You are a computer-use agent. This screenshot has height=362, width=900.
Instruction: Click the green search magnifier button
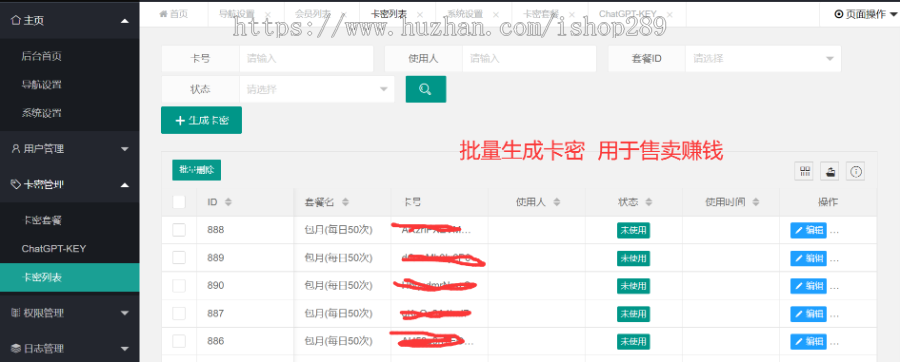tap(425, 89)
